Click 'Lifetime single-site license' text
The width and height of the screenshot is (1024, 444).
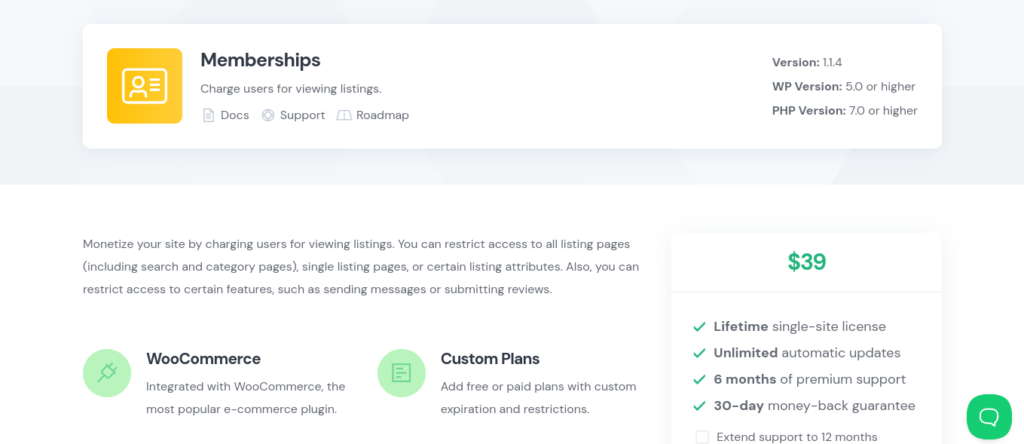click(800, 326)
